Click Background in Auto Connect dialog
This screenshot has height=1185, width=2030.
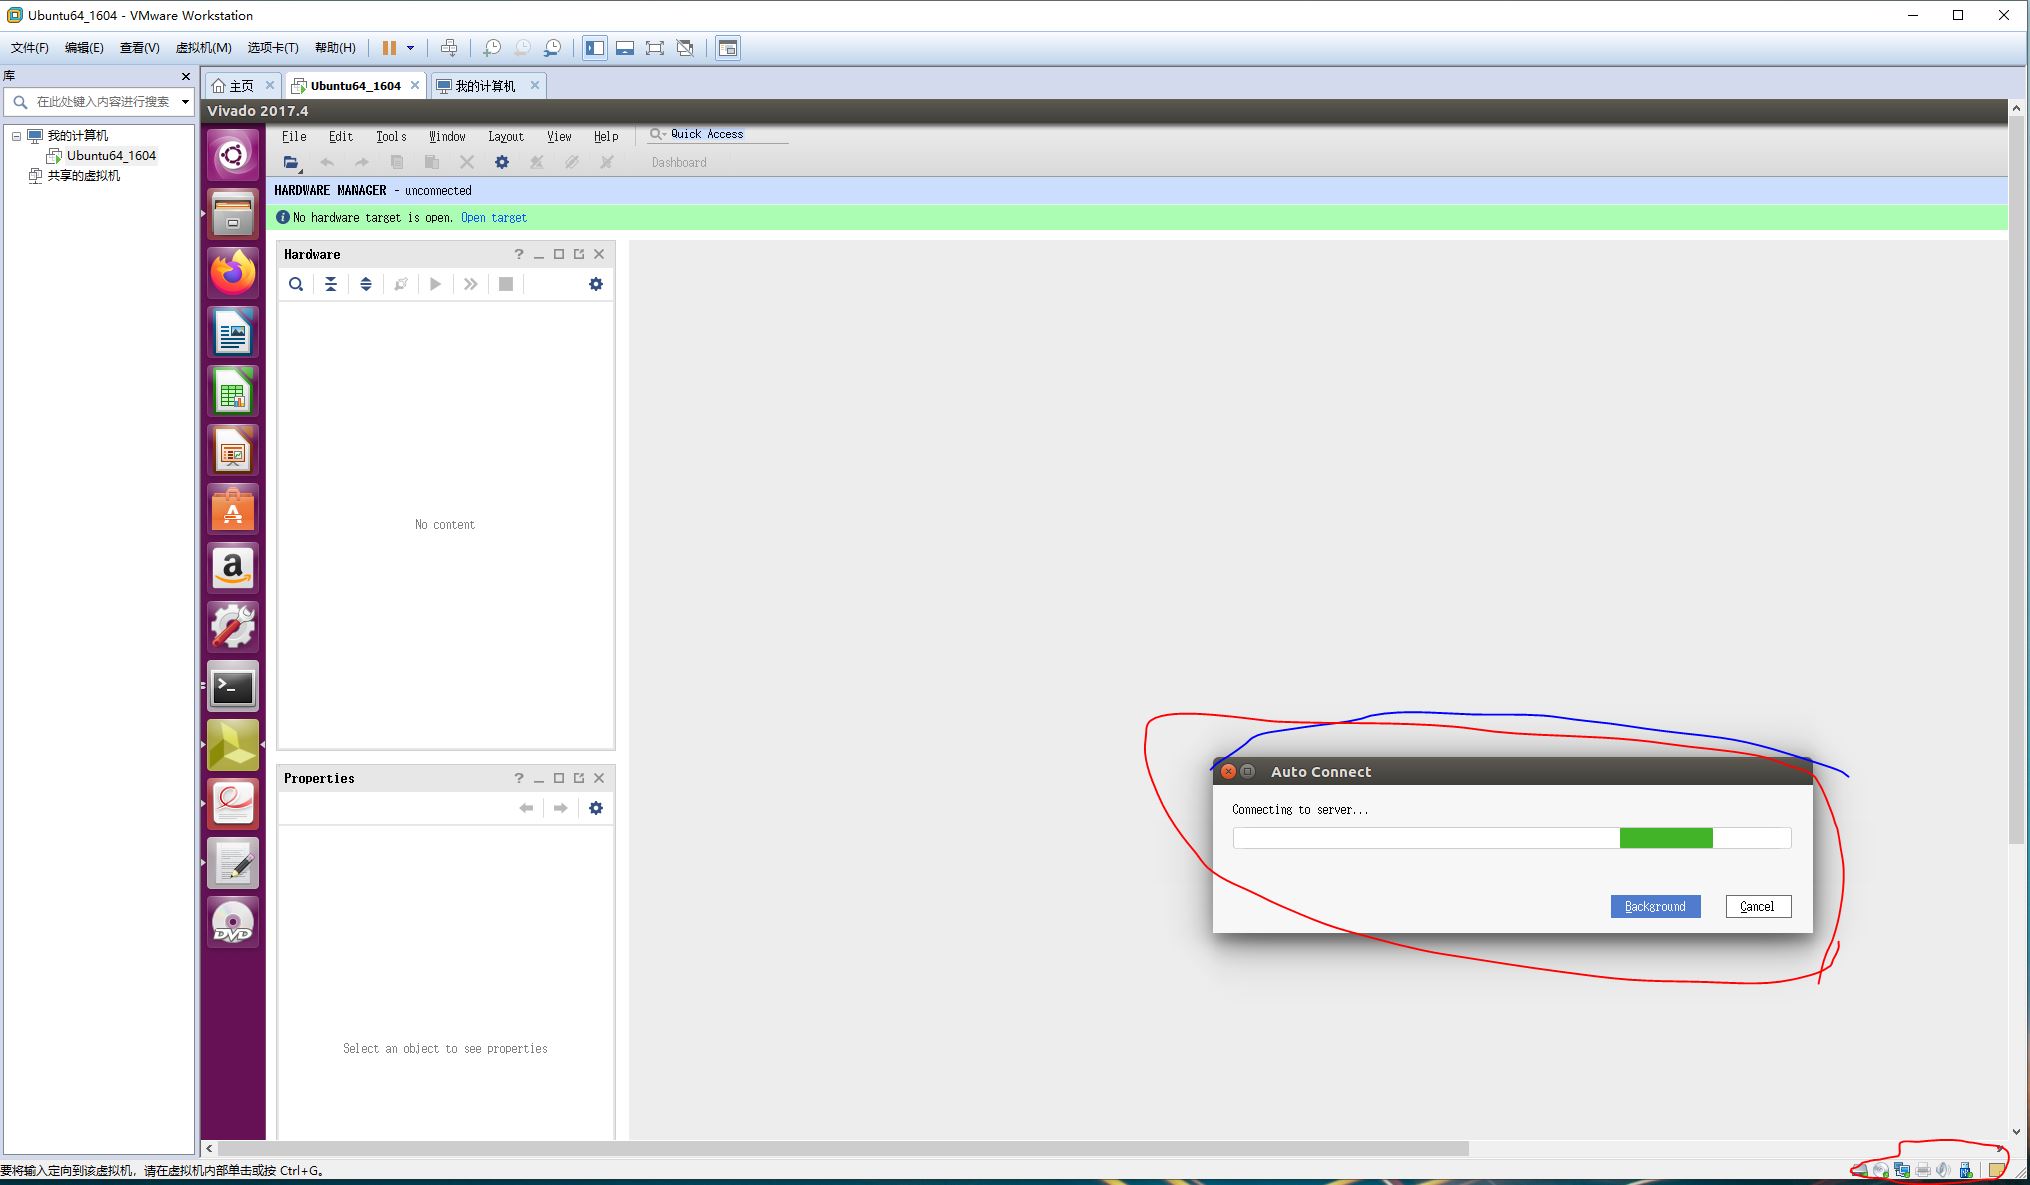point(1655,907)
